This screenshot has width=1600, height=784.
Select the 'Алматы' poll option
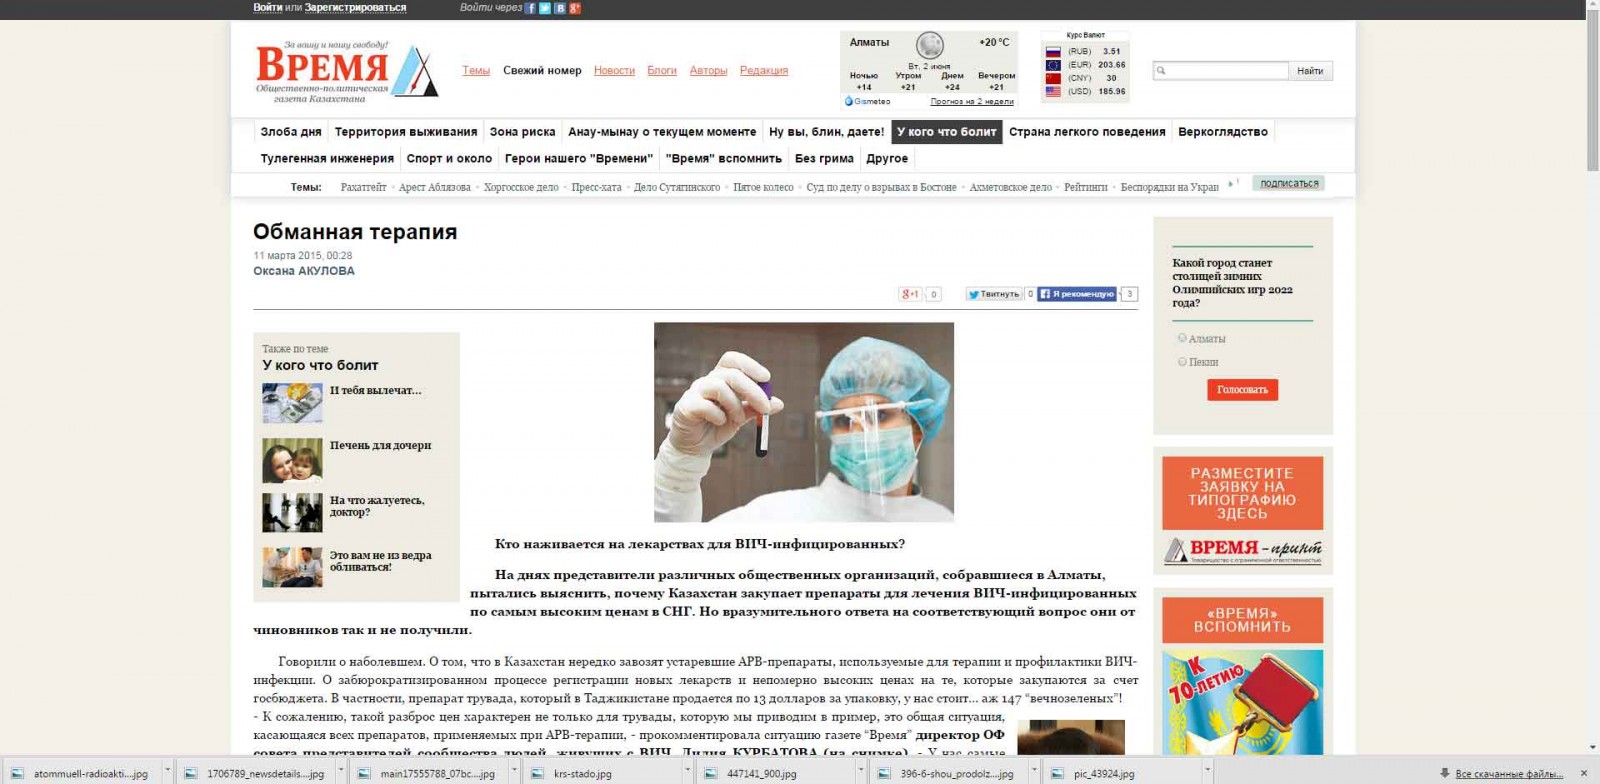click(1182, 338)
